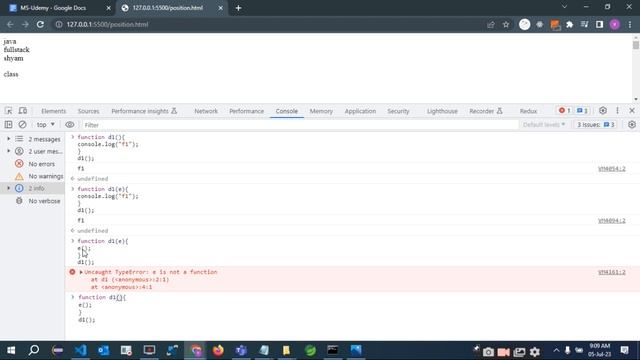Expand the Uncaught TypeError stack trace
Viewport: 640px width, 360px height.
coord(81,272)
